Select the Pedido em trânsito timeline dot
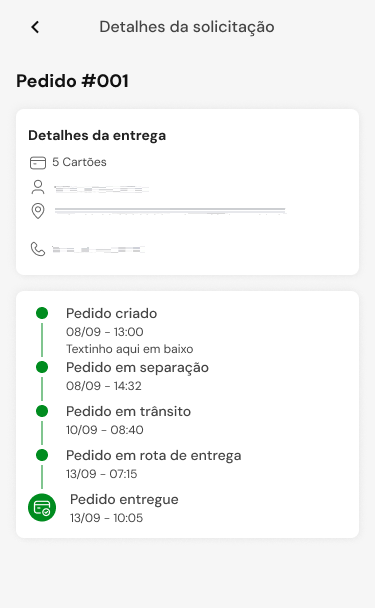 click(x=42, y=411)
